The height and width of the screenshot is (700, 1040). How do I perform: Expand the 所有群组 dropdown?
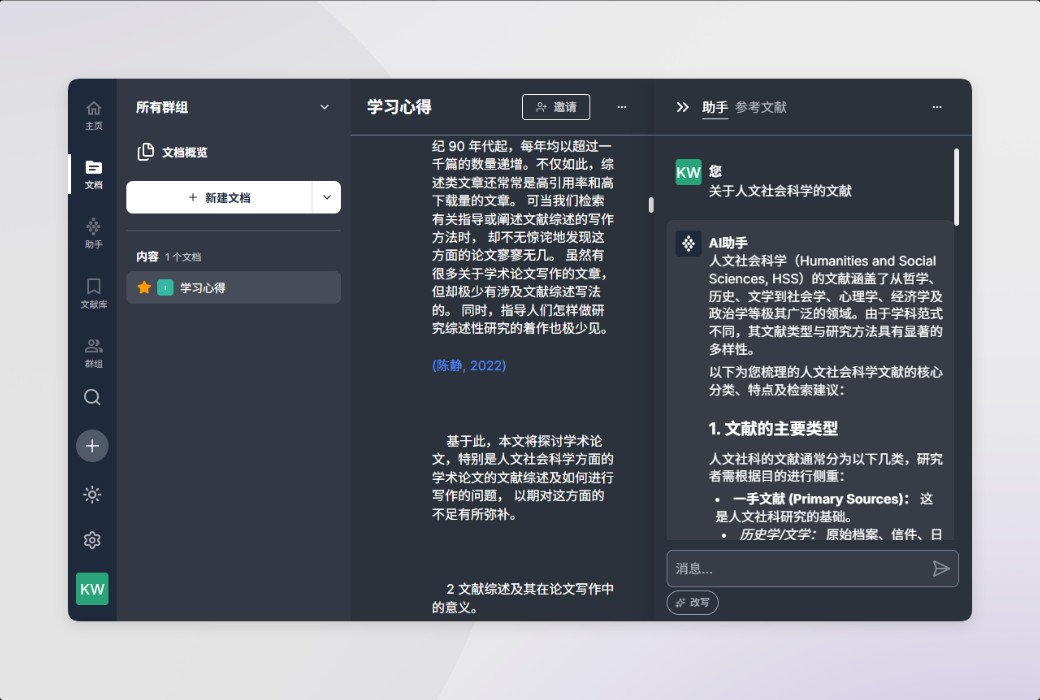click(324, 107)
